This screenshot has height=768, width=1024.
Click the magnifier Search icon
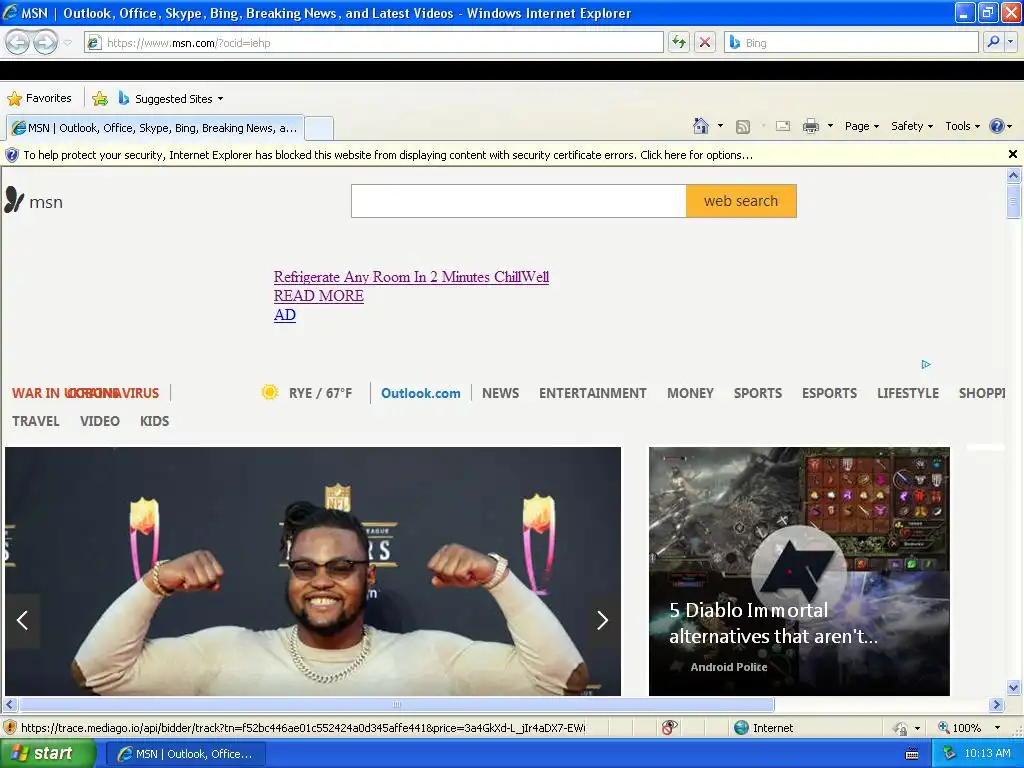(x=993, y=42)
